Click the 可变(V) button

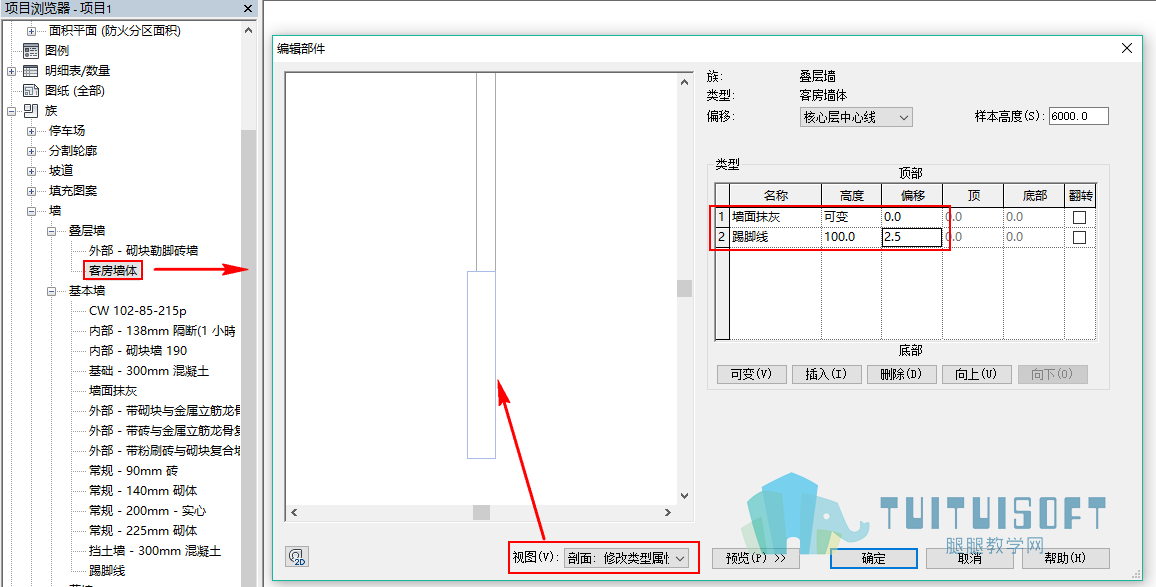(x=751, y=374)
